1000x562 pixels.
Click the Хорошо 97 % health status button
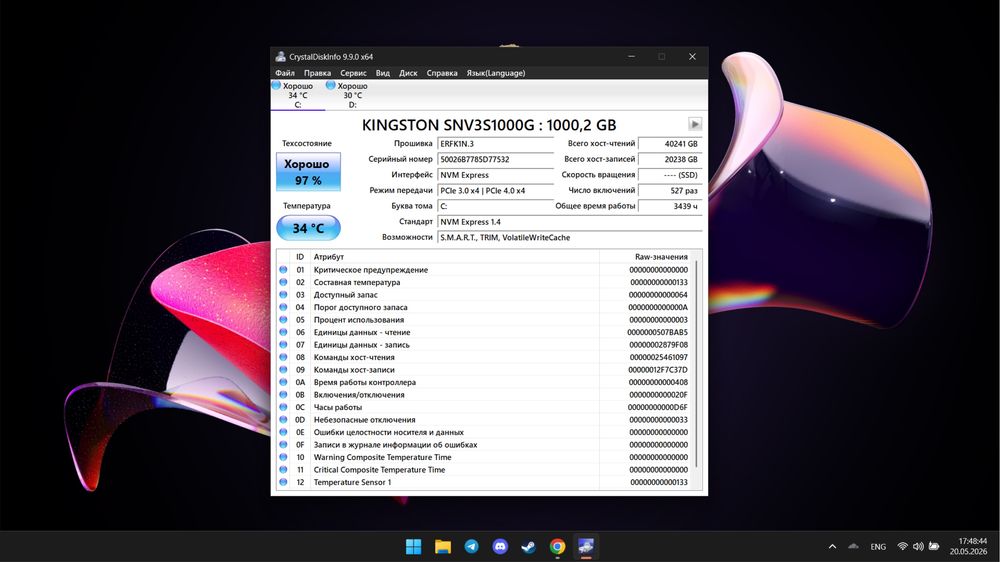308,172
